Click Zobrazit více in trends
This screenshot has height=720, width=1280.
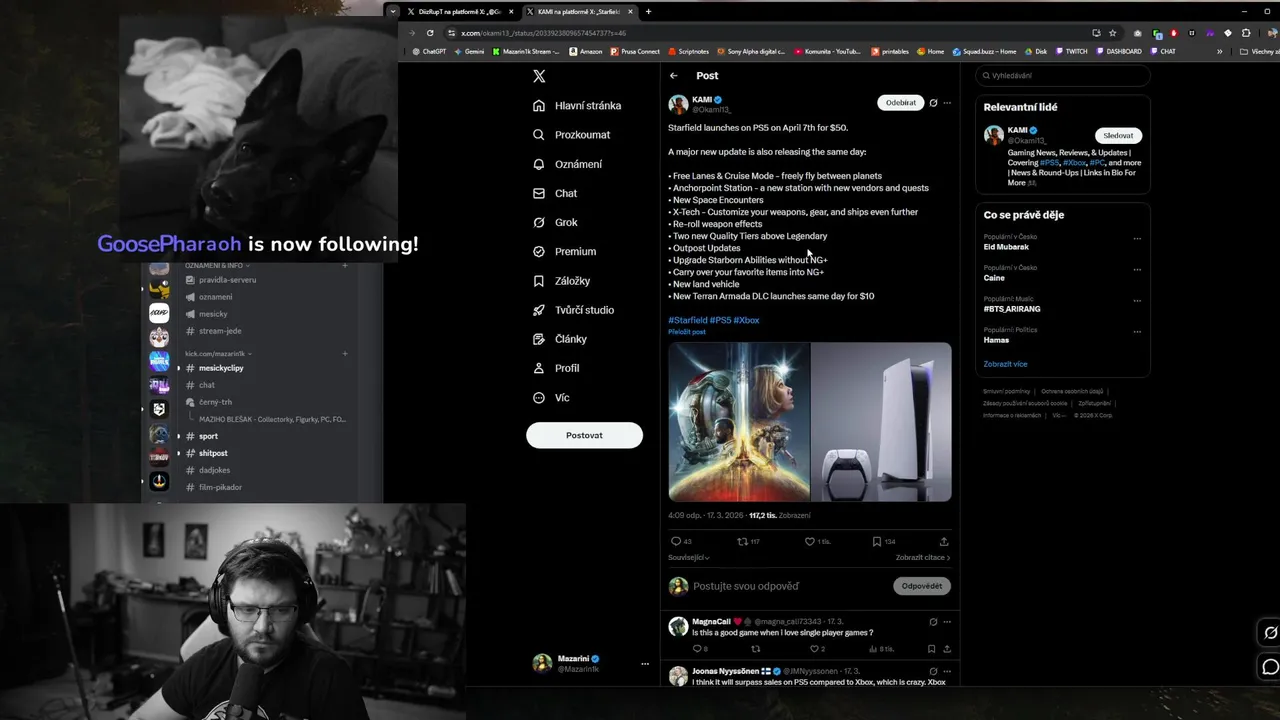pos(1005,364)
